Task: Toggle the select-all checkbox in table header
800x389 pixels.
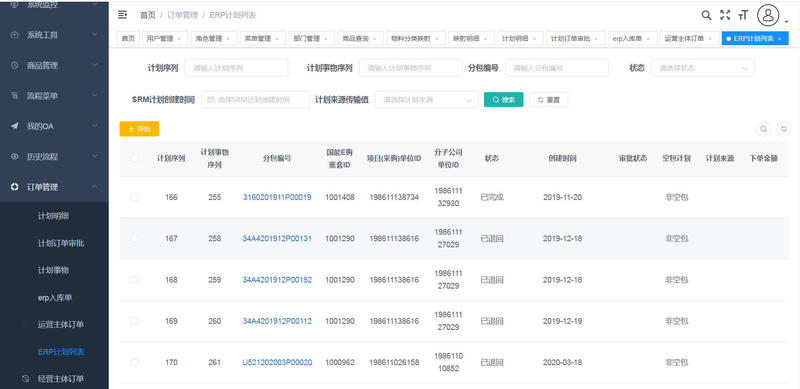Action: 134,159
